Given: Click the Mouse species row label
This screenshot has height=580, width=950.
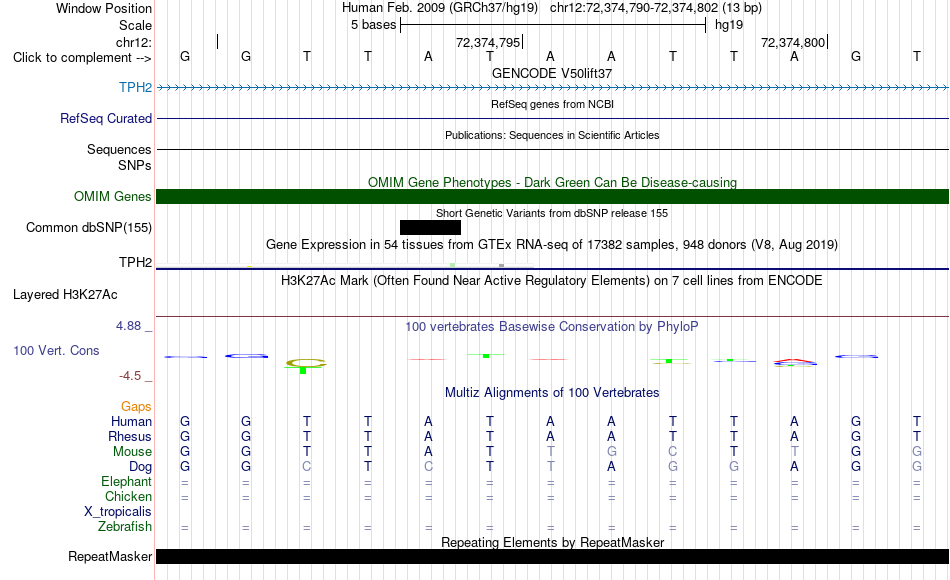Looking at the screenshot, I should [x=132, y=452].
